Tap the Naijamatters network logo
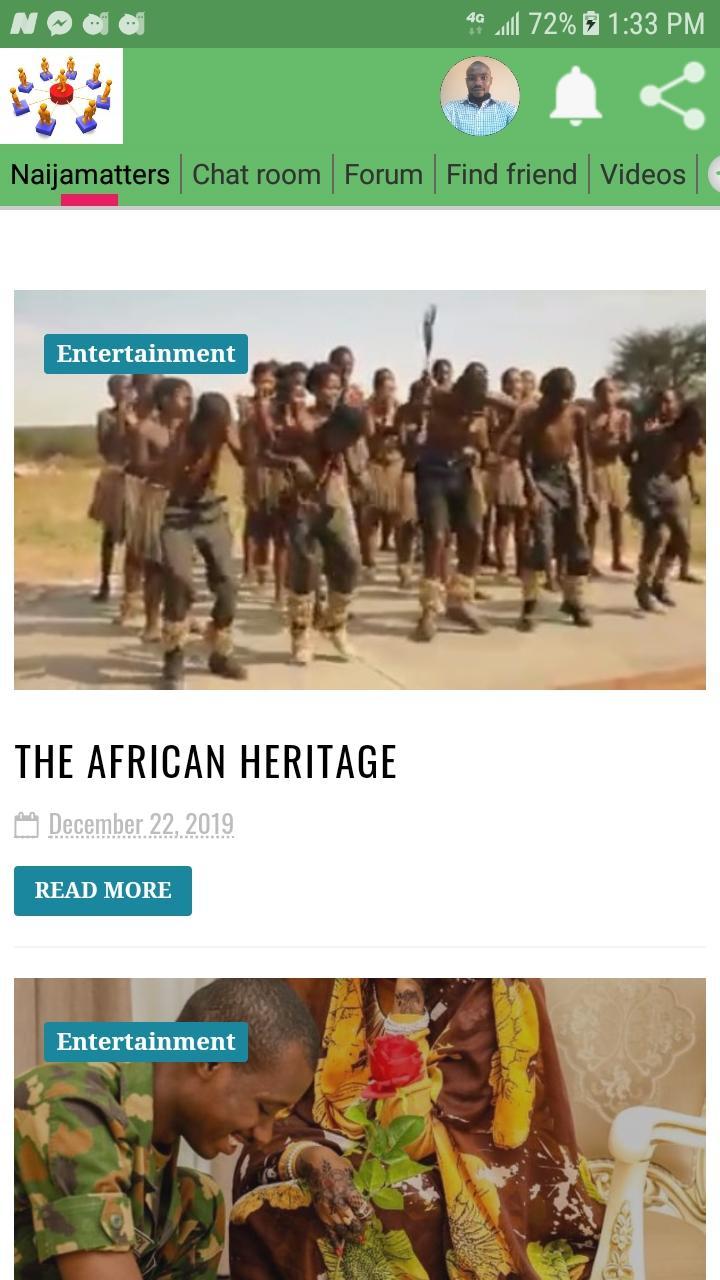Viewport: 720px width, 1280px height. [61, 96]
